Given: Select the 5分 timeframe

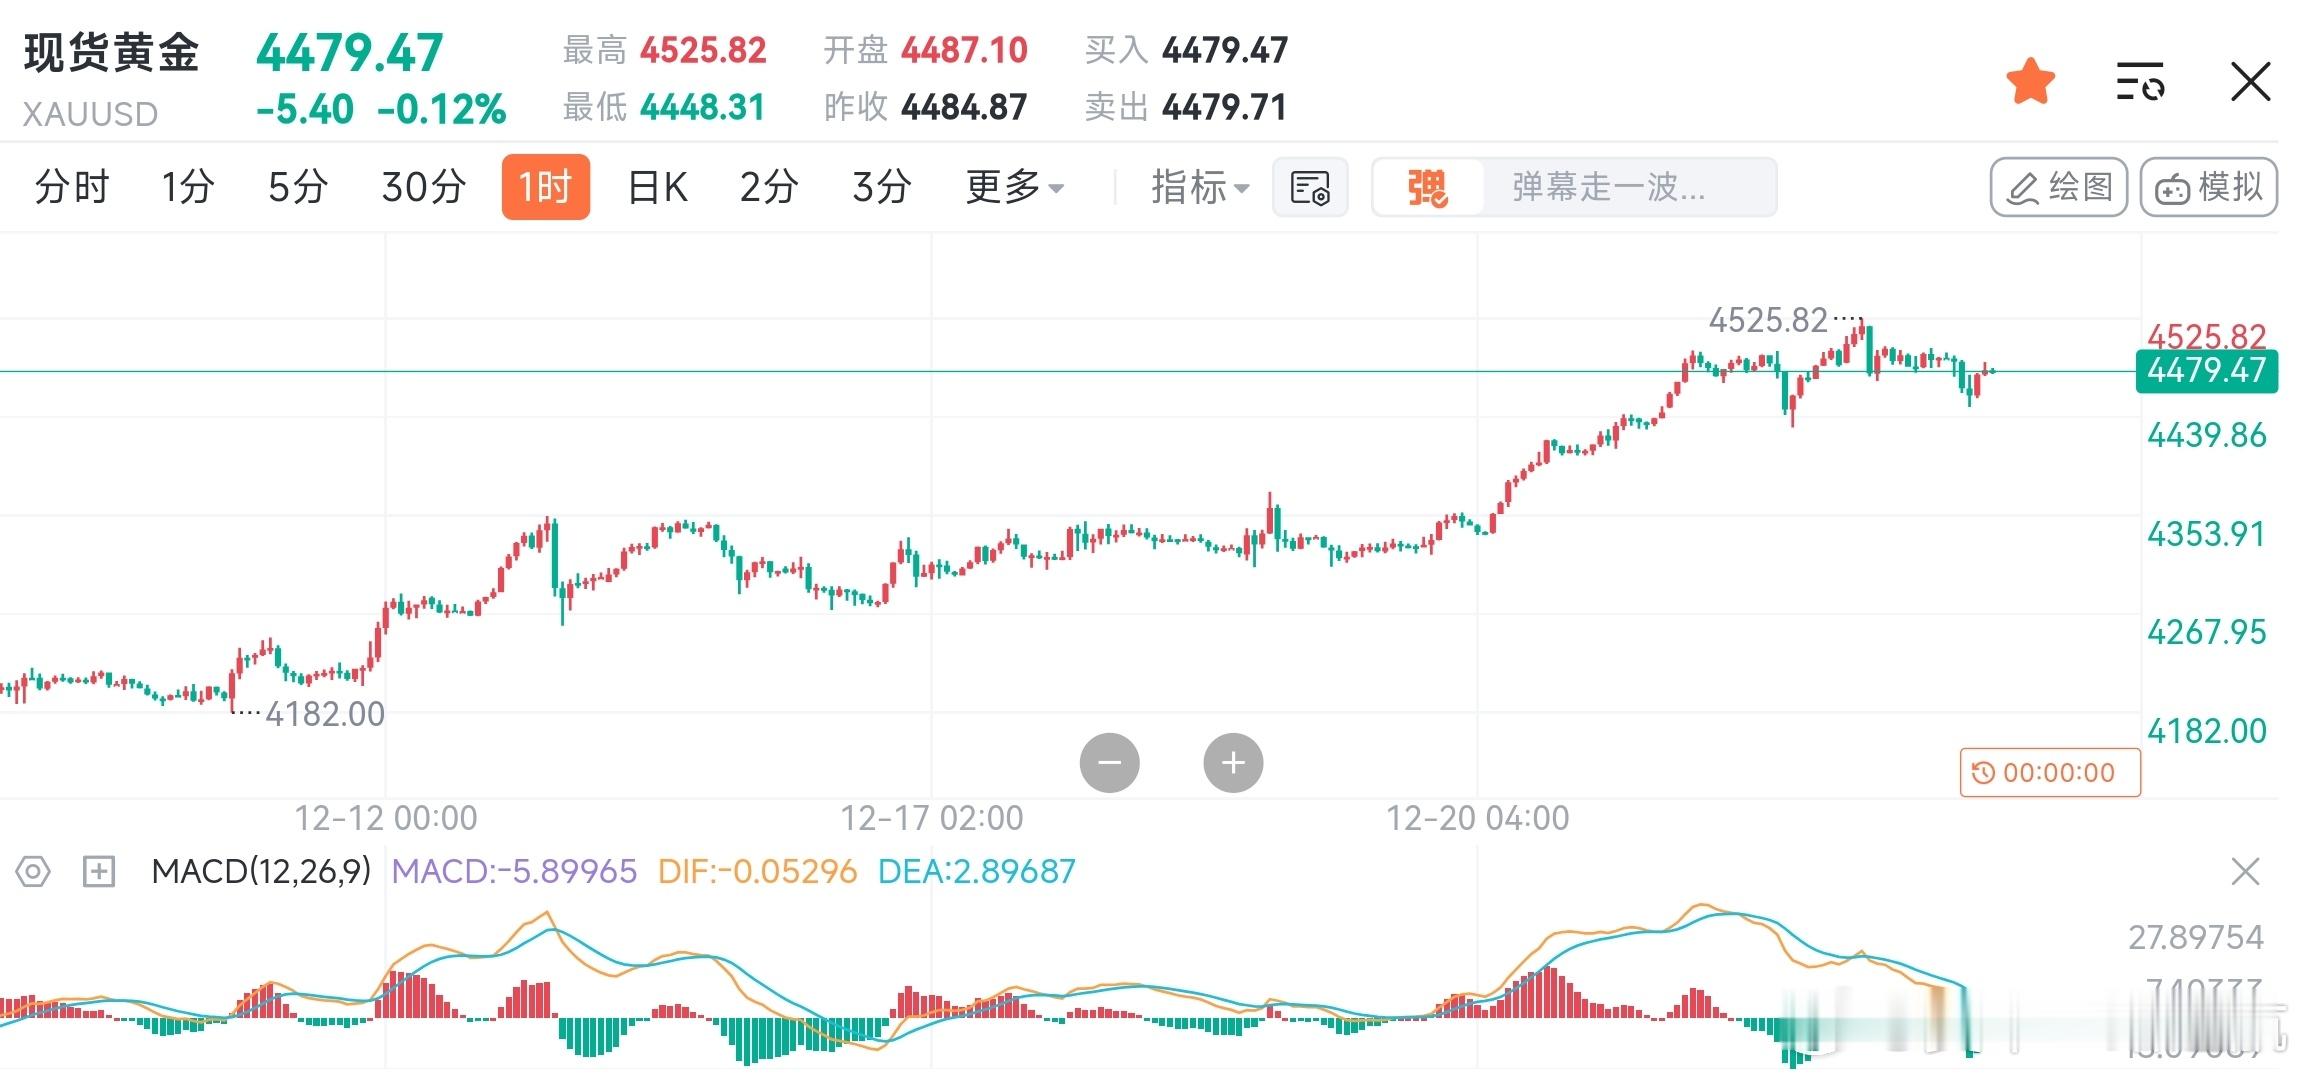Looking at the screenshot, I should 296,187.
